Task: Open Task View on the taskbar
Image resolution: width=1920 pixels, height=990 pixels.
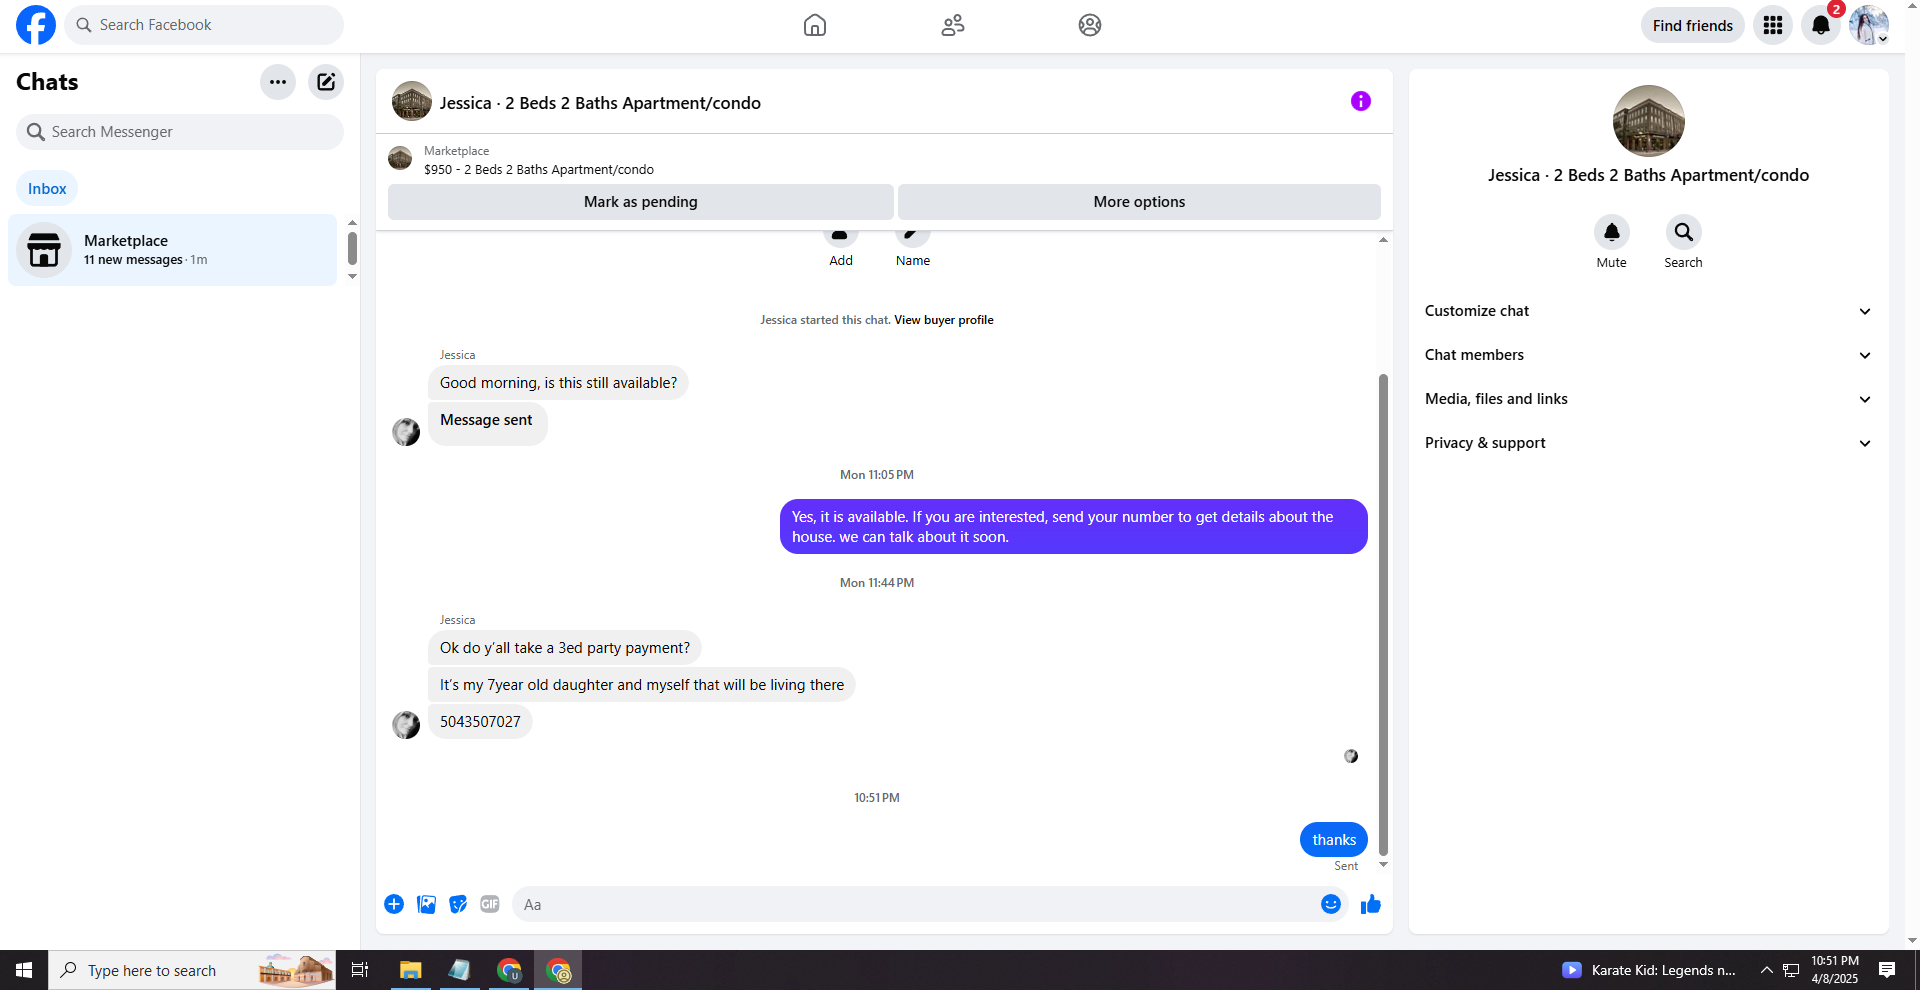Action: [360, 970]
